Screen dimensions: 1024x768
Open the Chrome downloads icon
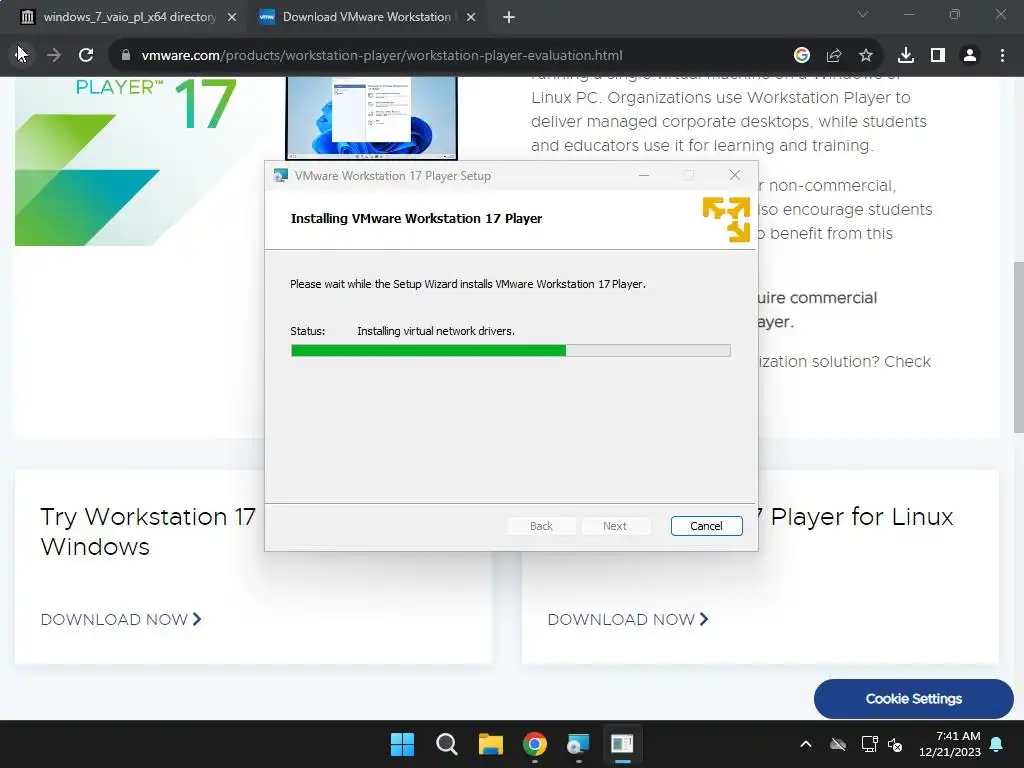tap(906, 55)
